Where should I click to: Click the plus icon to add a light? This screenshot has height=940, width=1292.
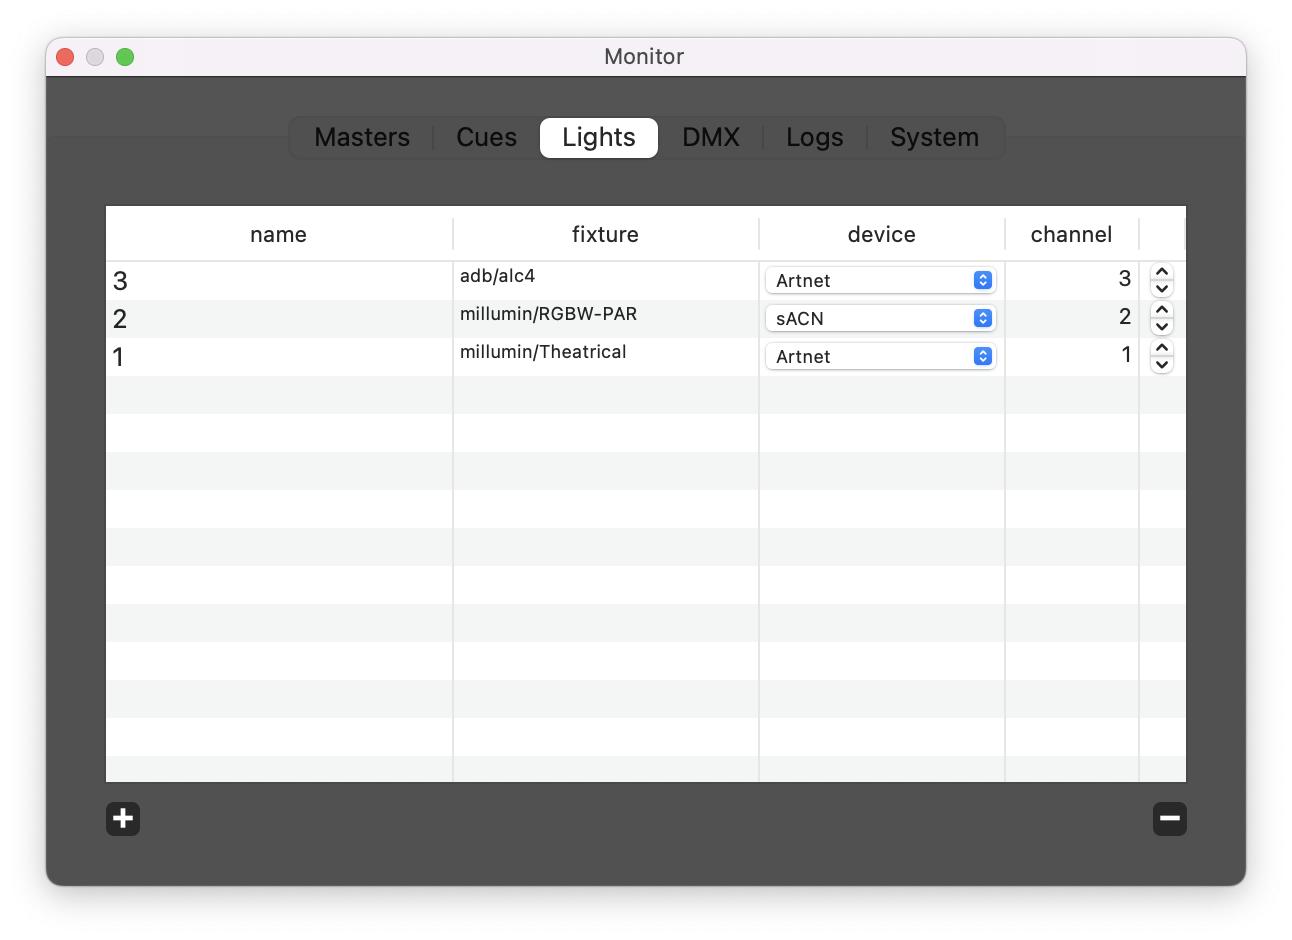(123, 818)
